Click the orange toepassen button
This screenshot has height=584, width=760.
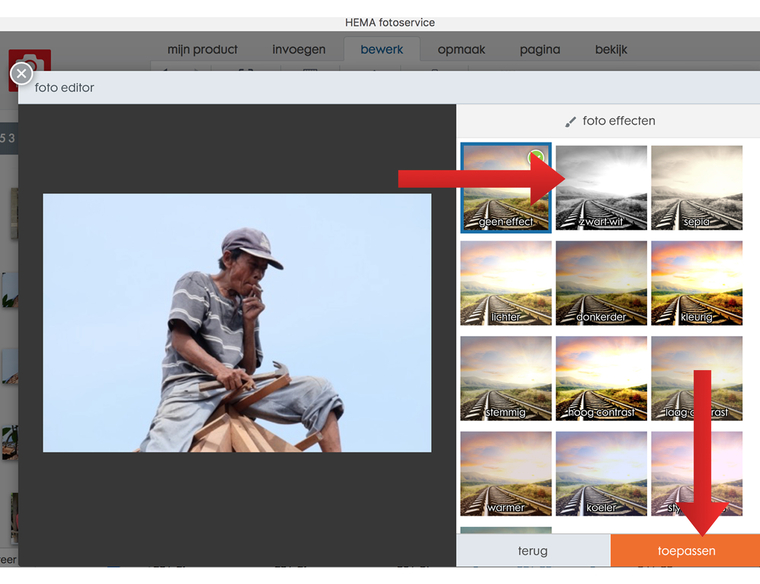685,551
